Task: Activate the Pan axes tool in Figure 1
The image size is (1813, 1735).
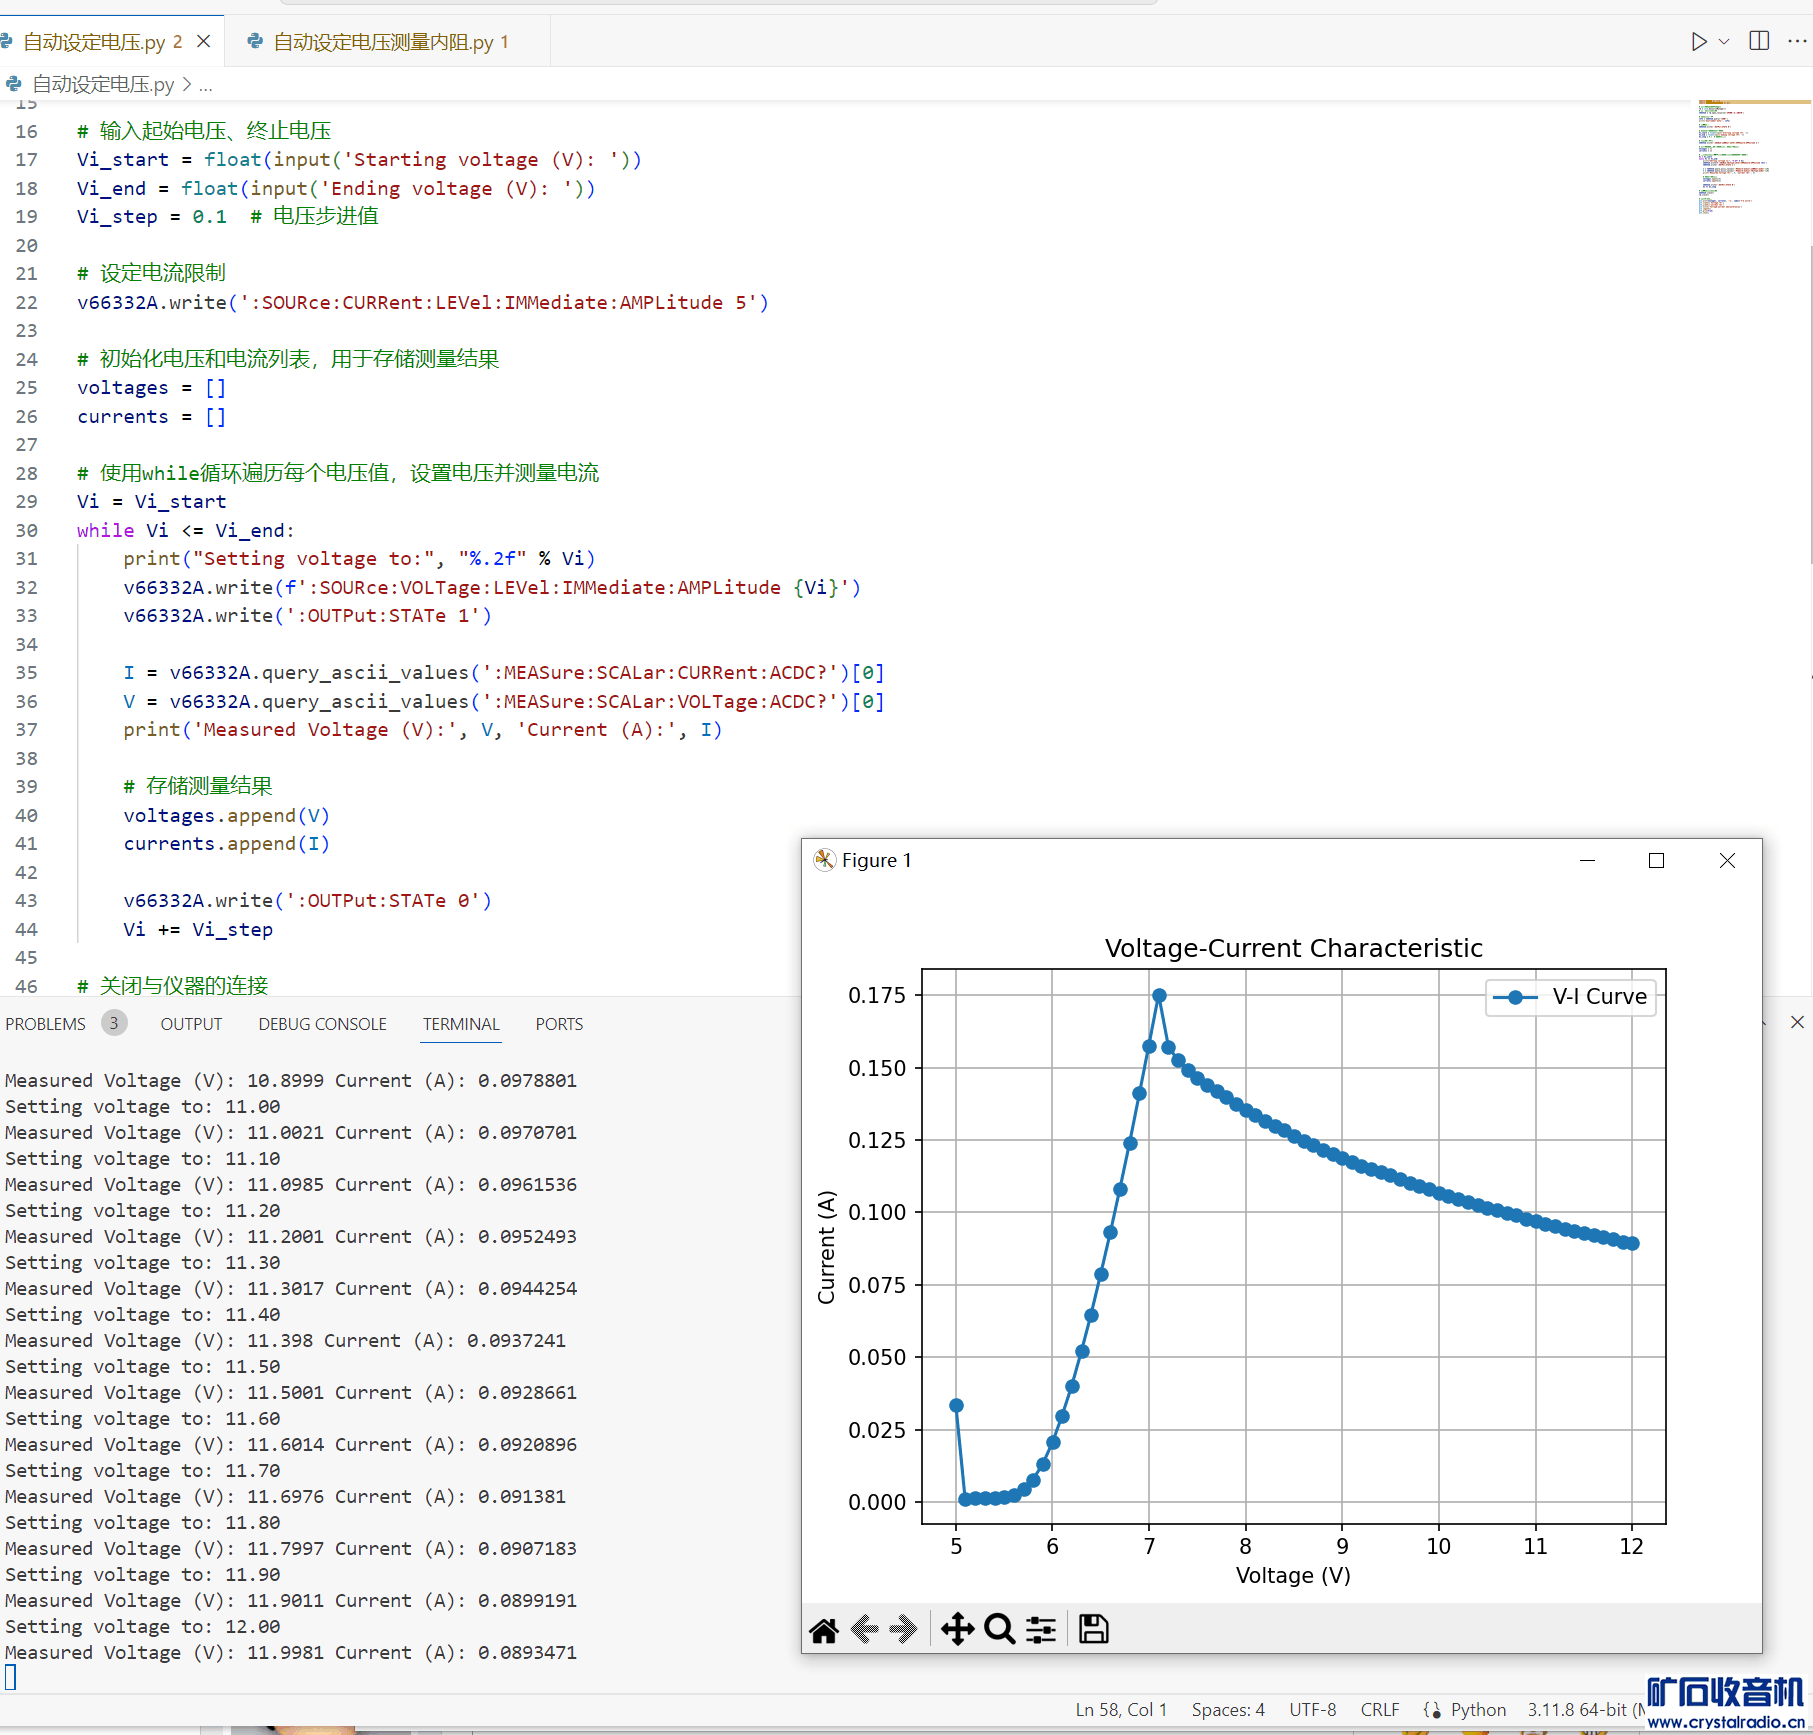Action: click(957, 1629)
